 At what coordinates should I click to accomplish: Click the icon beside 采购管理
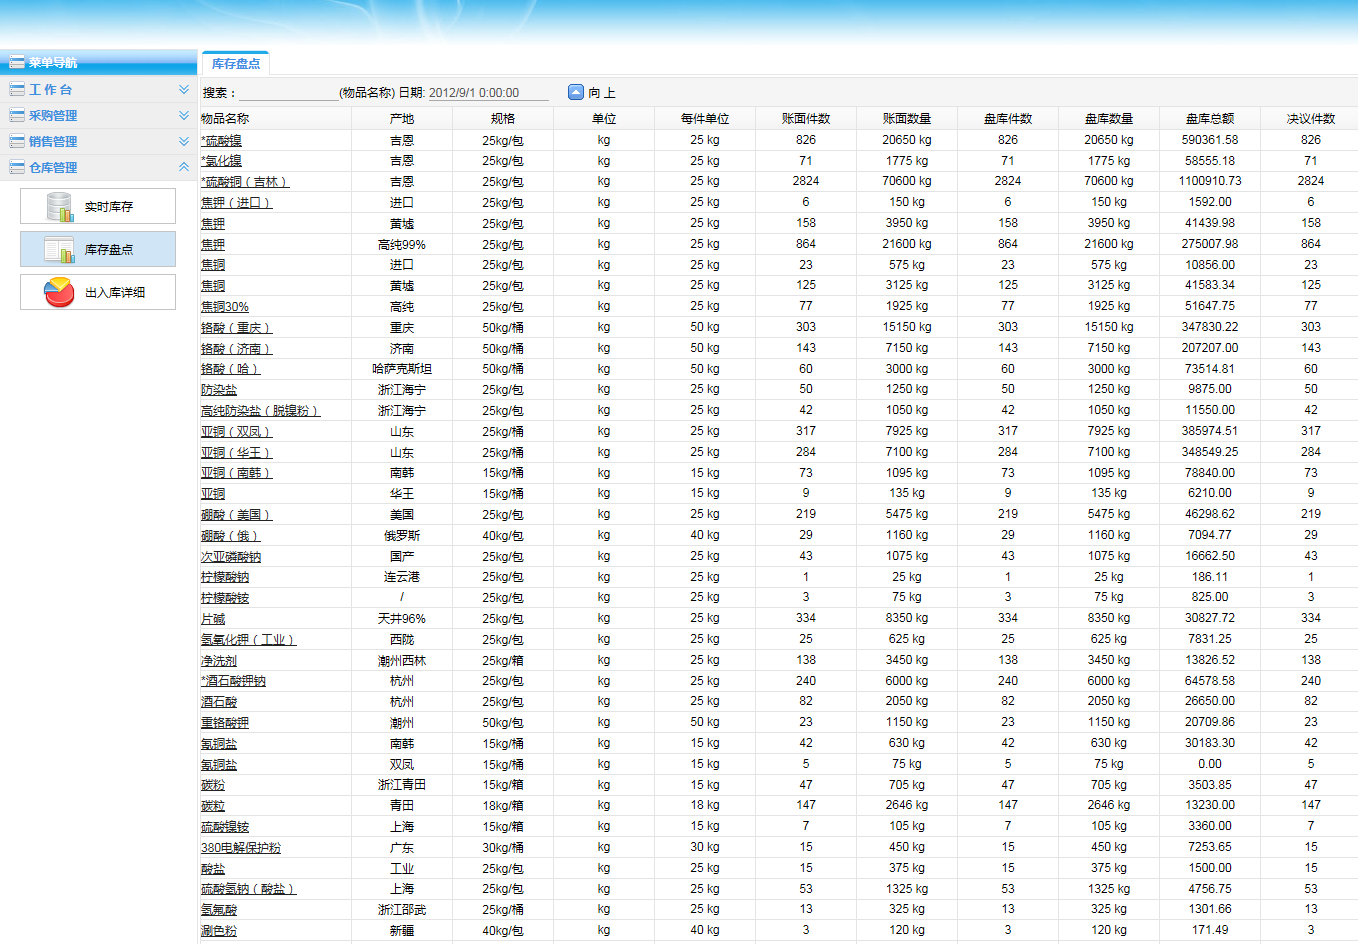click(17, 116)
